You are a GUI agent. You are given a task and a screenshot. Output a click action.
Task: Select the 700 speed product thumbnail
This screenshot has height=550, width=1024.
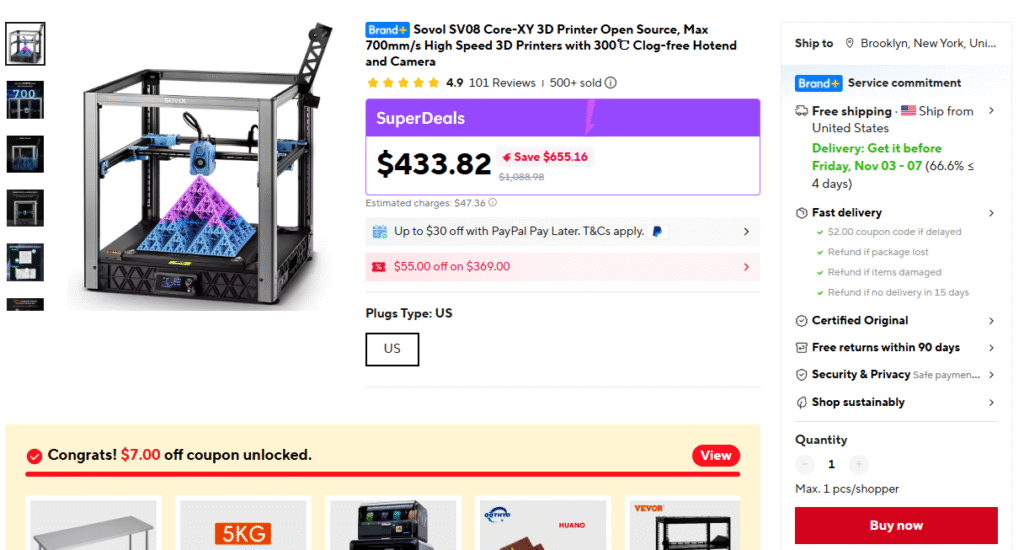tap(25, 99)
